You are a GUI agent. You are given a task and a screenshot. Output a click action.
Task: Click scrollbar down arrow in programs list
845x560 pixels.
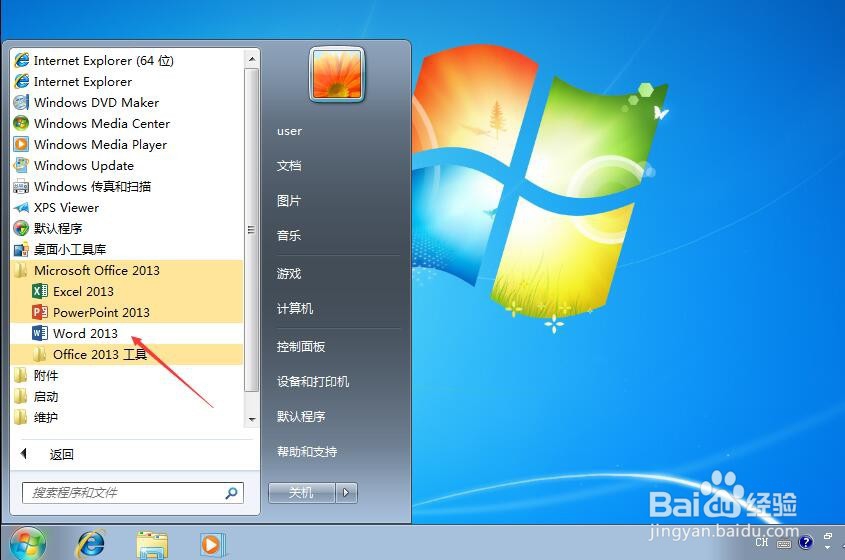click(x=252, y=419)
